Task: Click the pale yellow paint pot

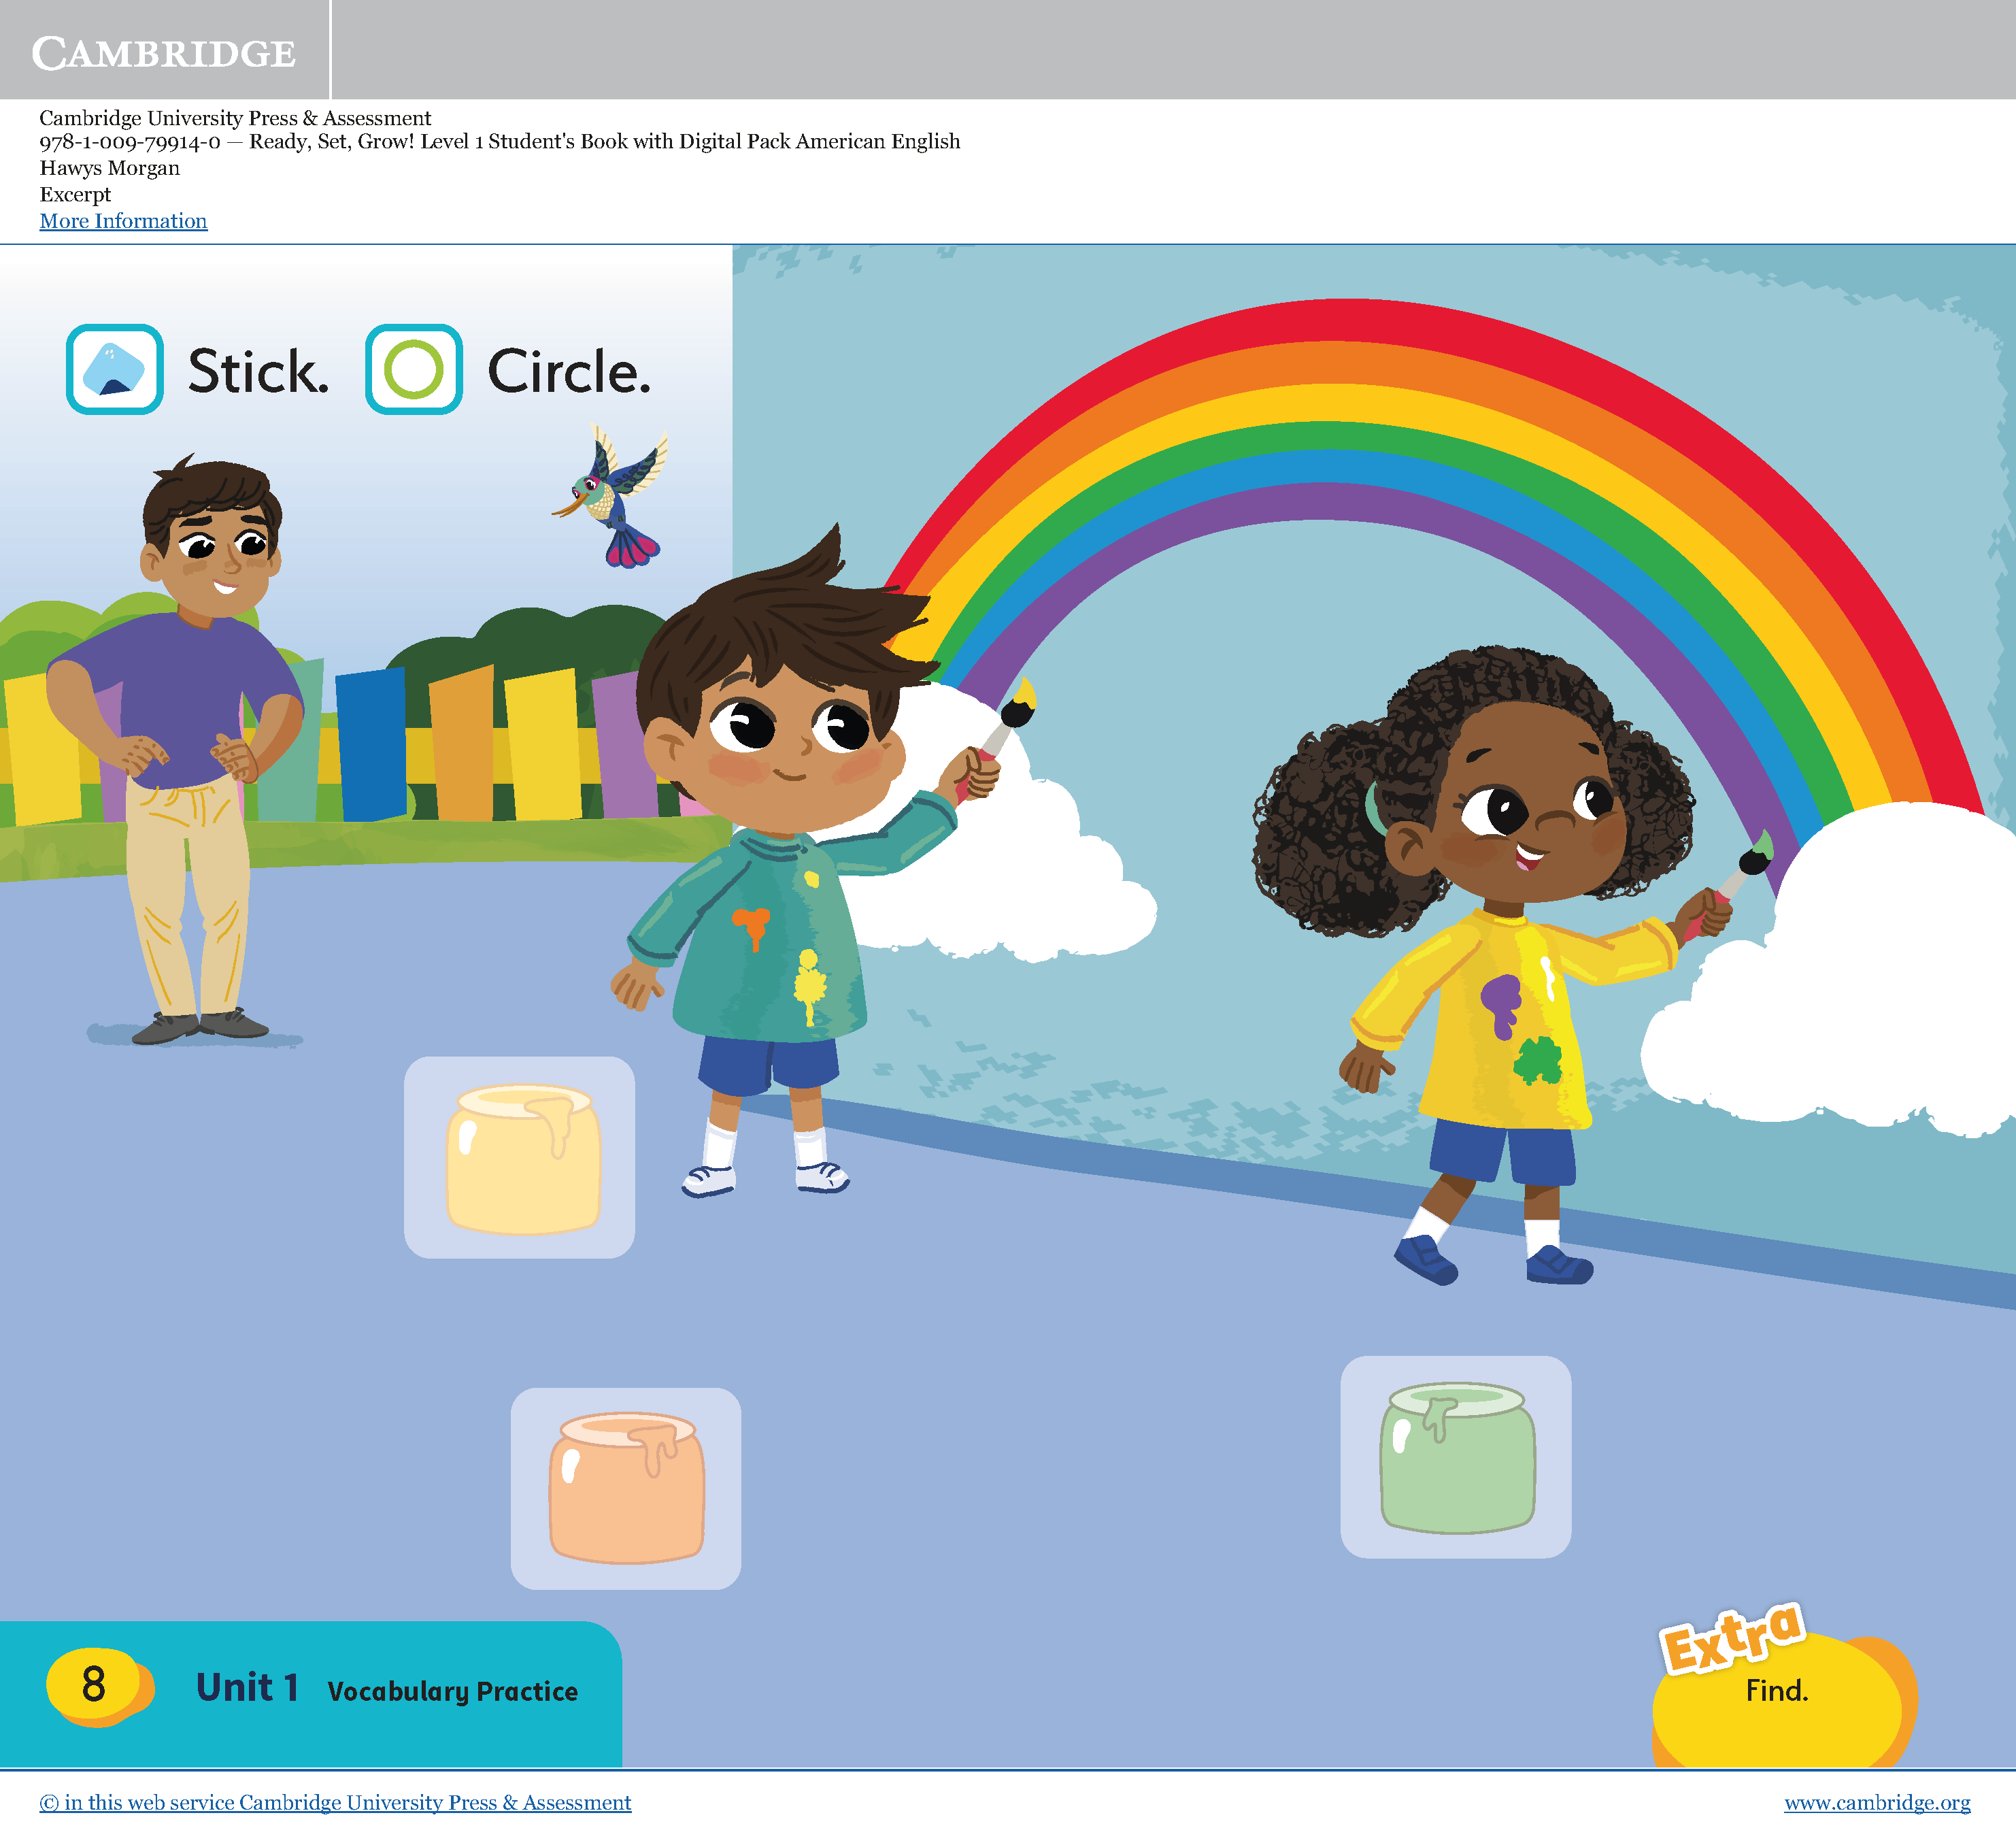Action: coord(522,1158)
